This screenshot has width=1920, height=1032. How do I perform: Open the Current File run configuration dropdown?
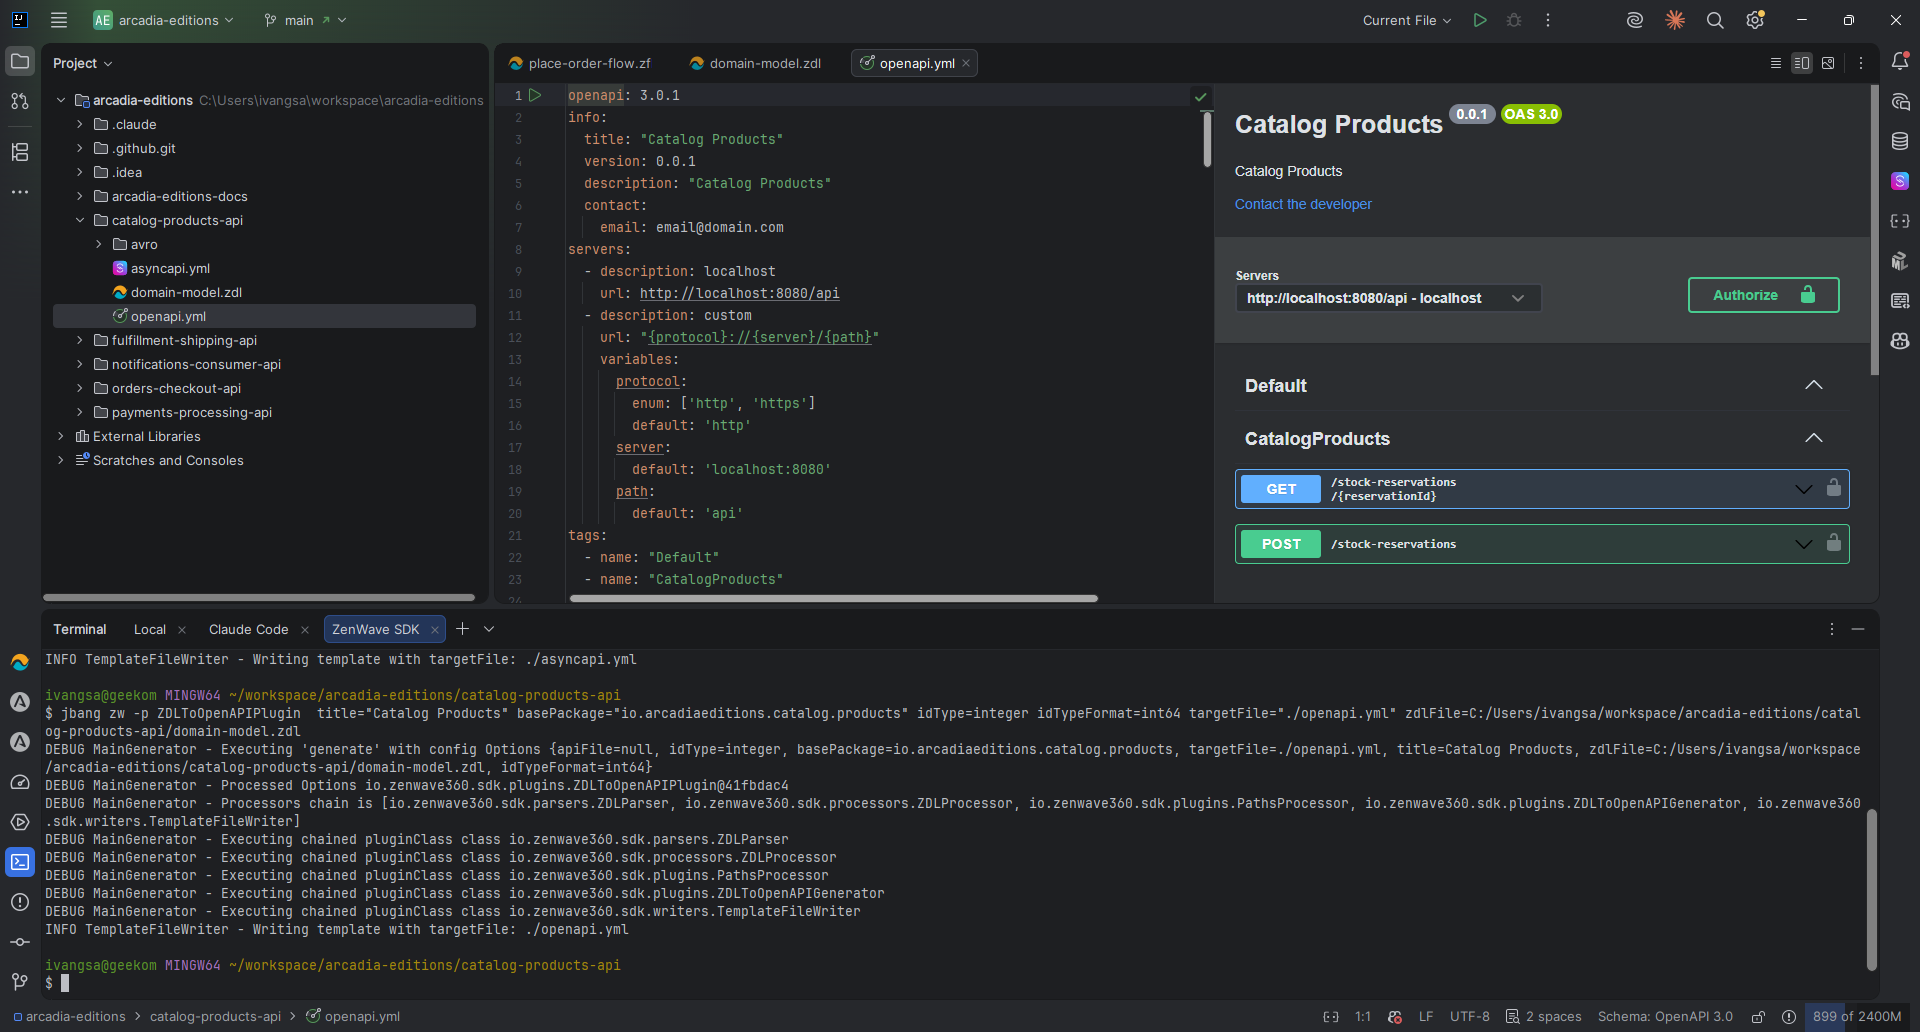(1407, 20)
